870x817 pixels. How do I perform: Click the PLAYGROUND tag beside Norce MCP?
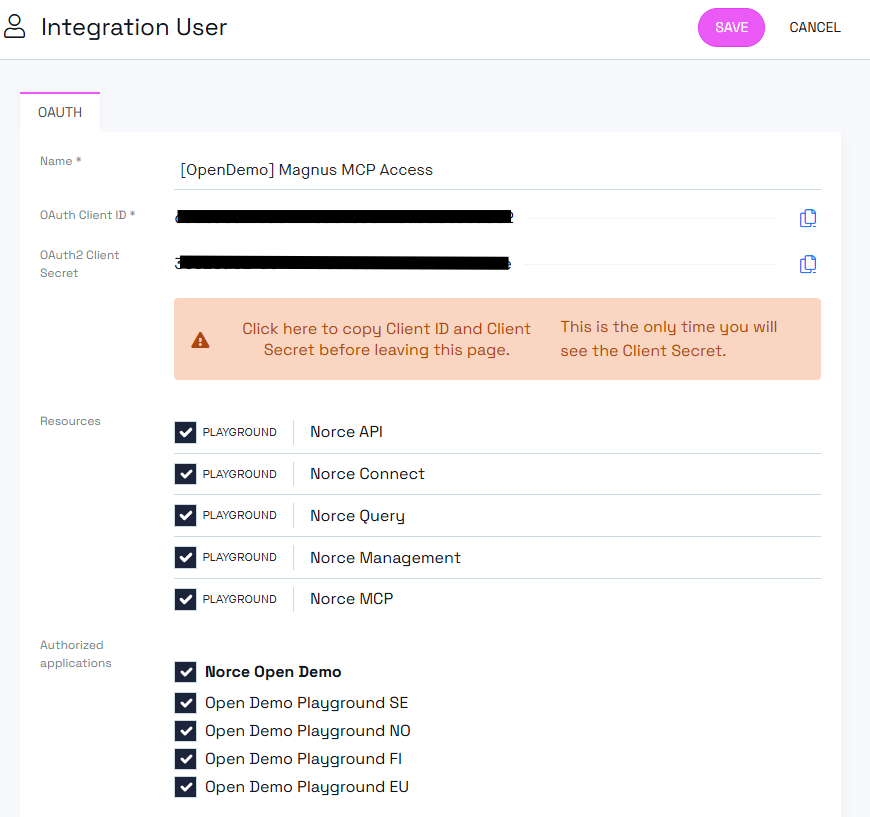239,599
